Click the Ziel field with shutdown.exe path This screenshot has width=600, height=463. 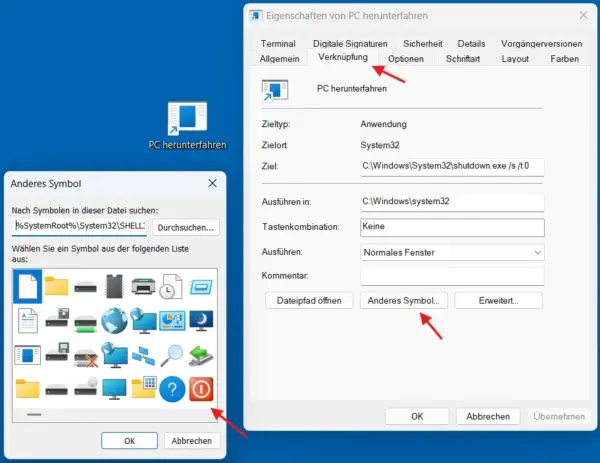point(452,167)
